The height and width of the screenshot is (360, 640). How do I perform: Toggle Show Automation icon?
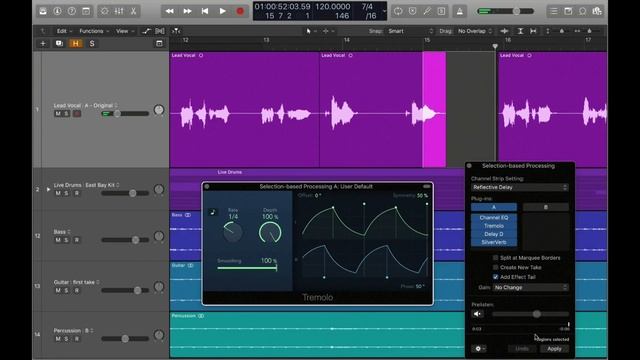(x=146, y=31)
